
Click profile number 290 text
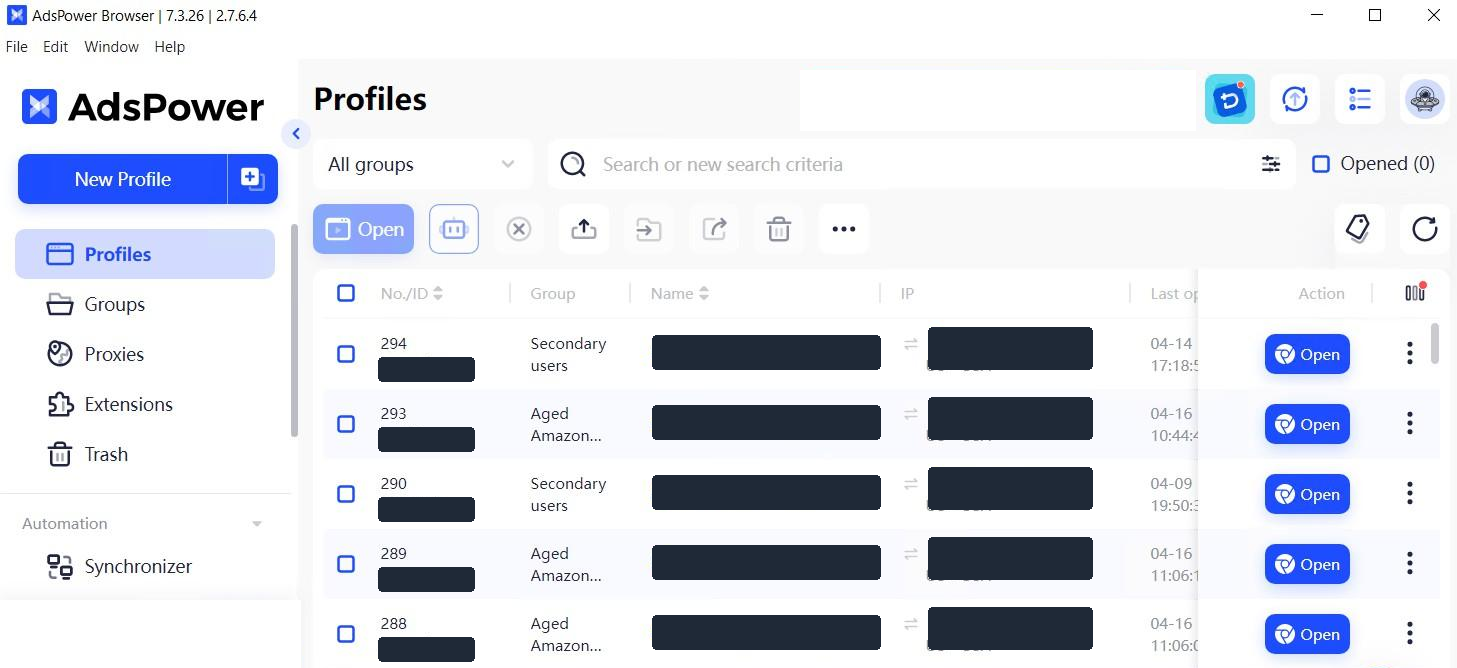(x=394, y=483)
